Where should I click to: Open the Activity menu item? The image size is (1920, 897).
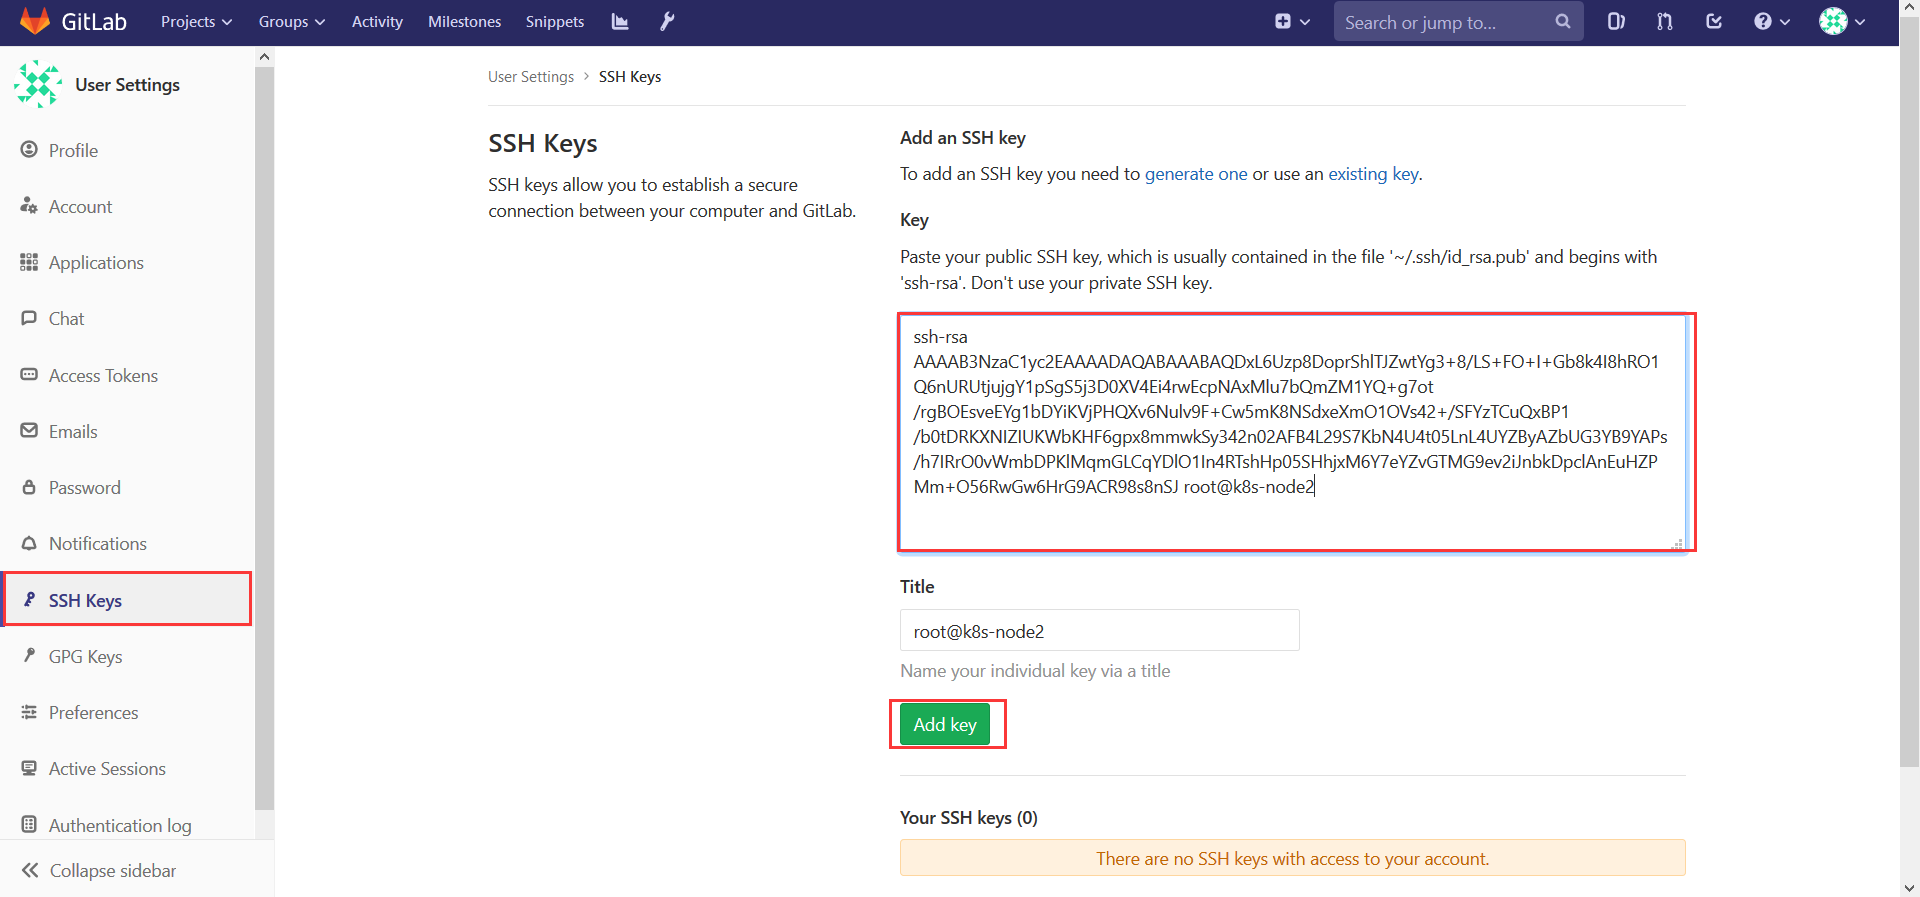377,21
